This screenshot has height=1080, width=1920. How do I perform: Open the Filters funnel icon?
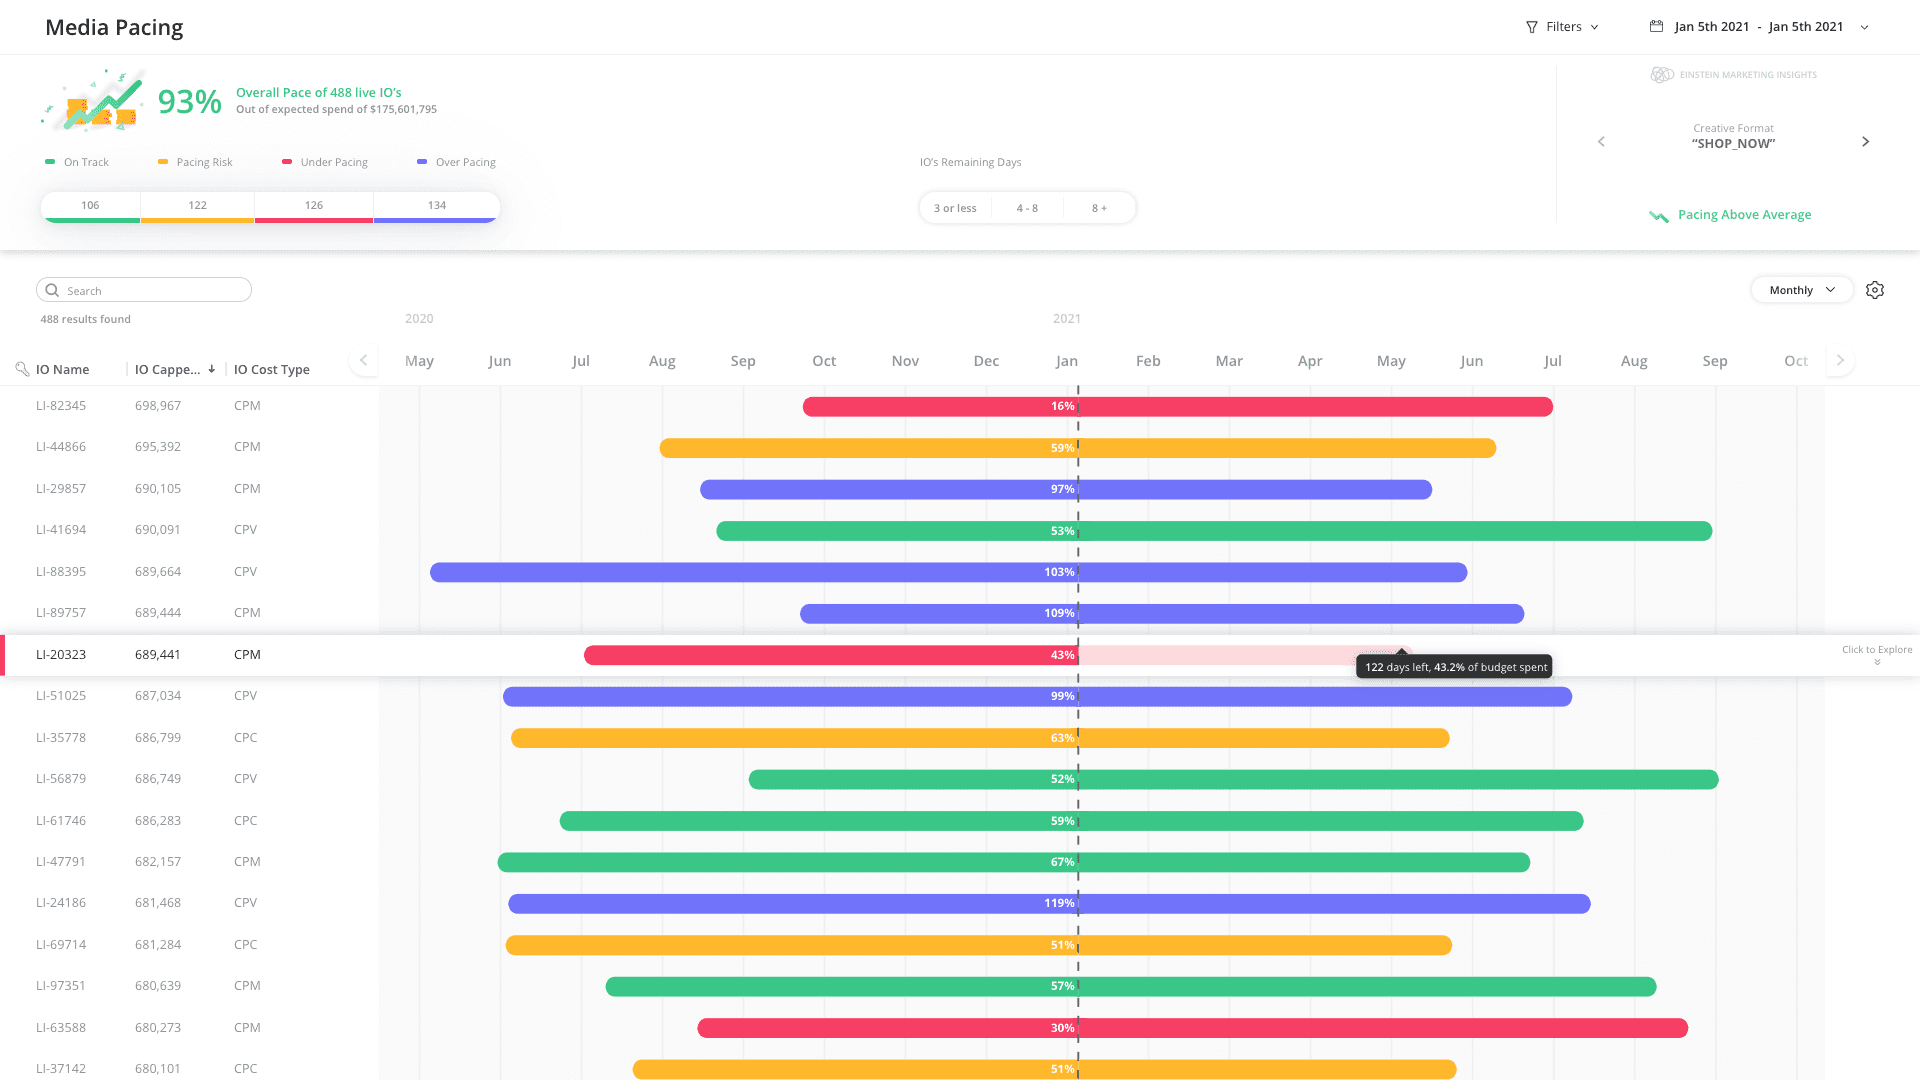1531,27
